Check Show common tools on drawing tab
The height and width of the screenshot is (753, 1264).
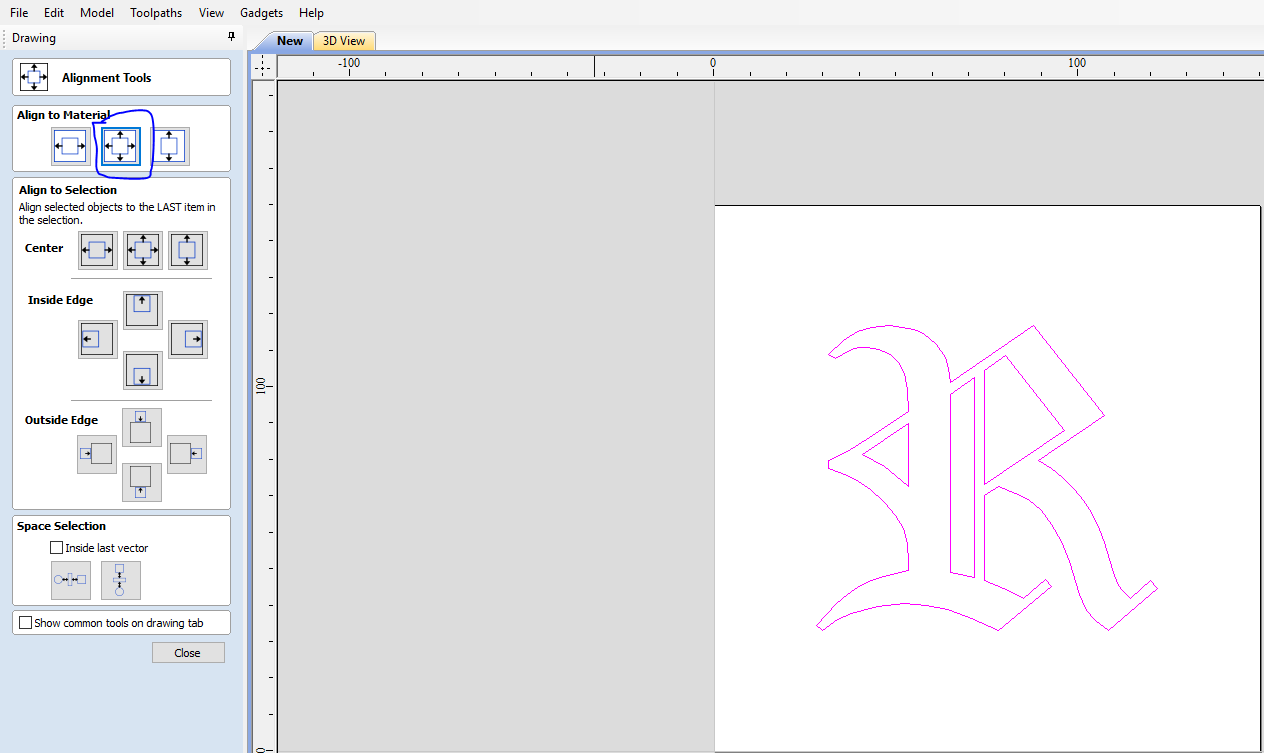pyautogui.click(x=25, y=621)
